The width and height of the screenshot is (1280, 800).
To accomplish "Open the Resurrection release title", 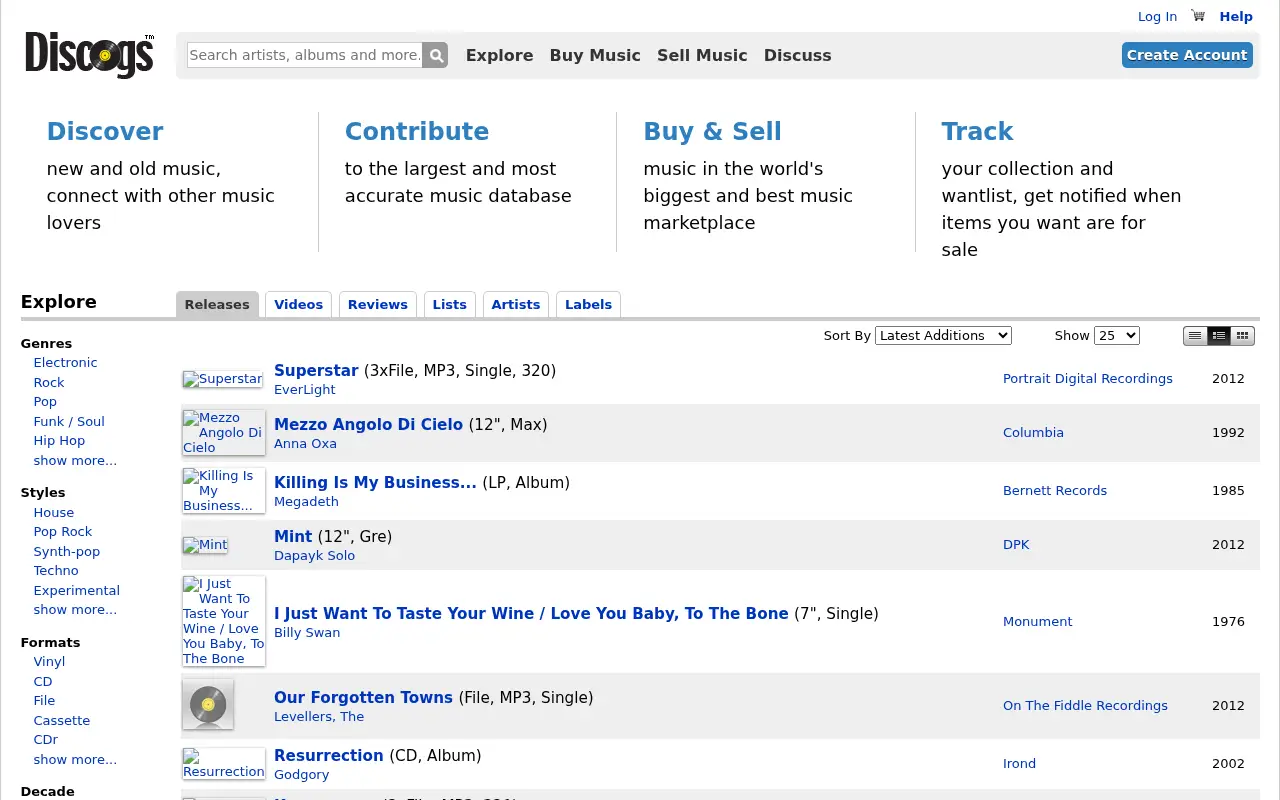I will 329,756.
